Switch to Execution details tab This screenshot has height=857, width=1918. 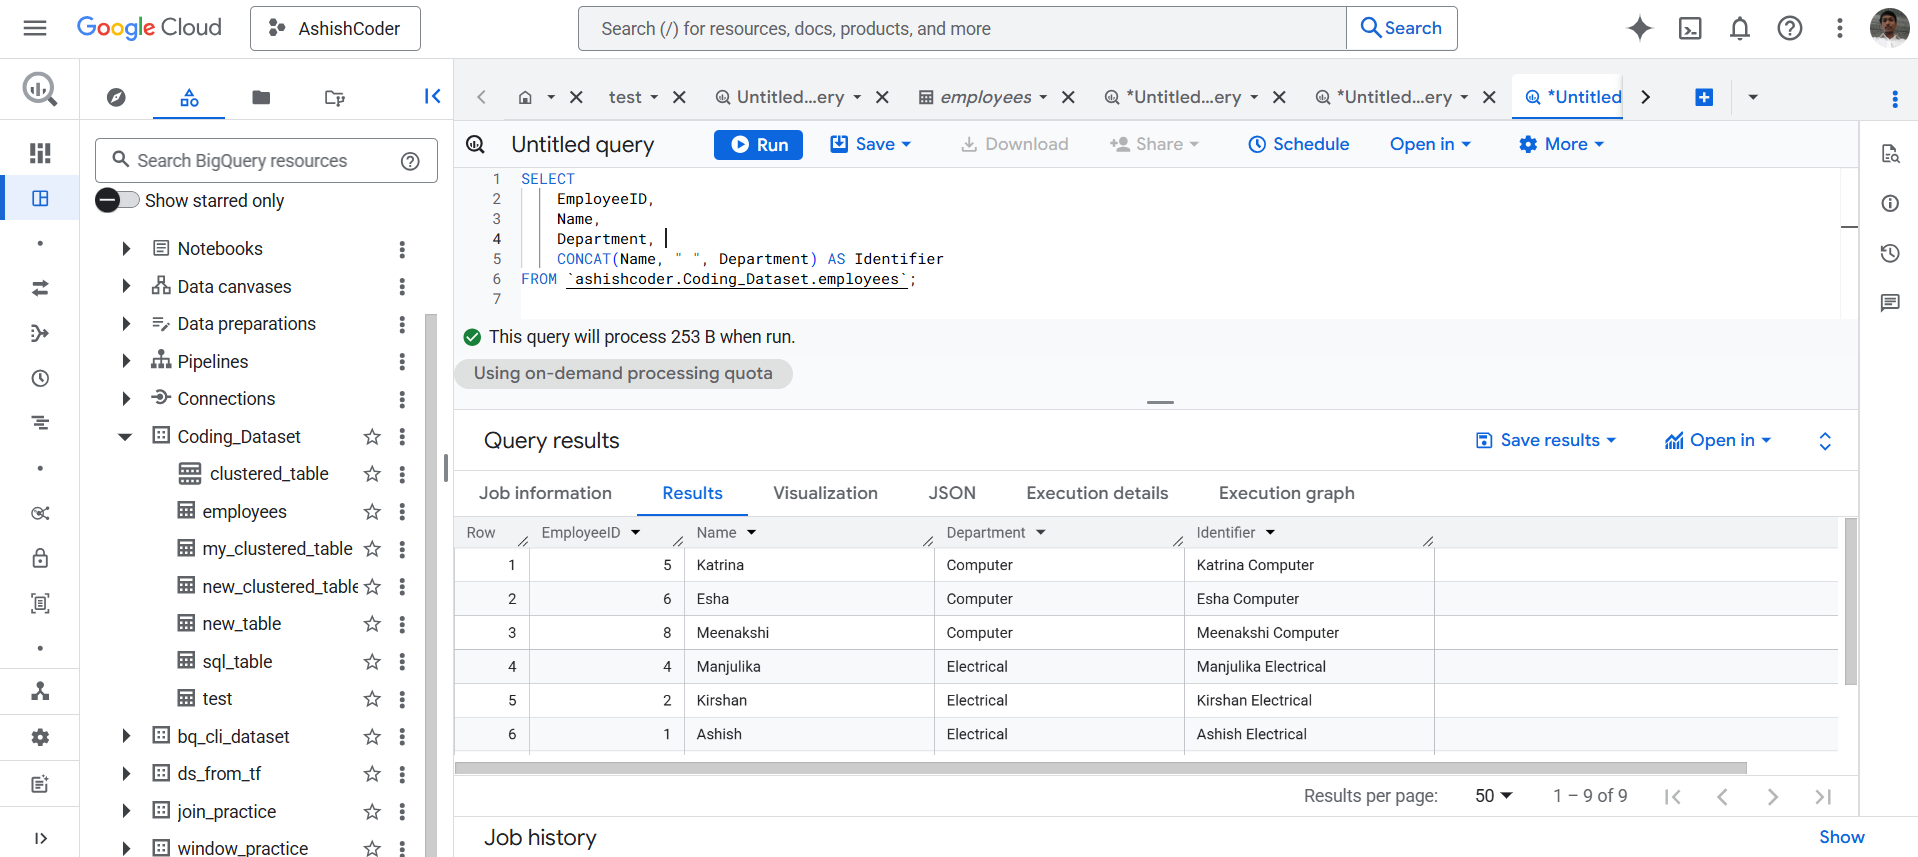point(1097,493)
